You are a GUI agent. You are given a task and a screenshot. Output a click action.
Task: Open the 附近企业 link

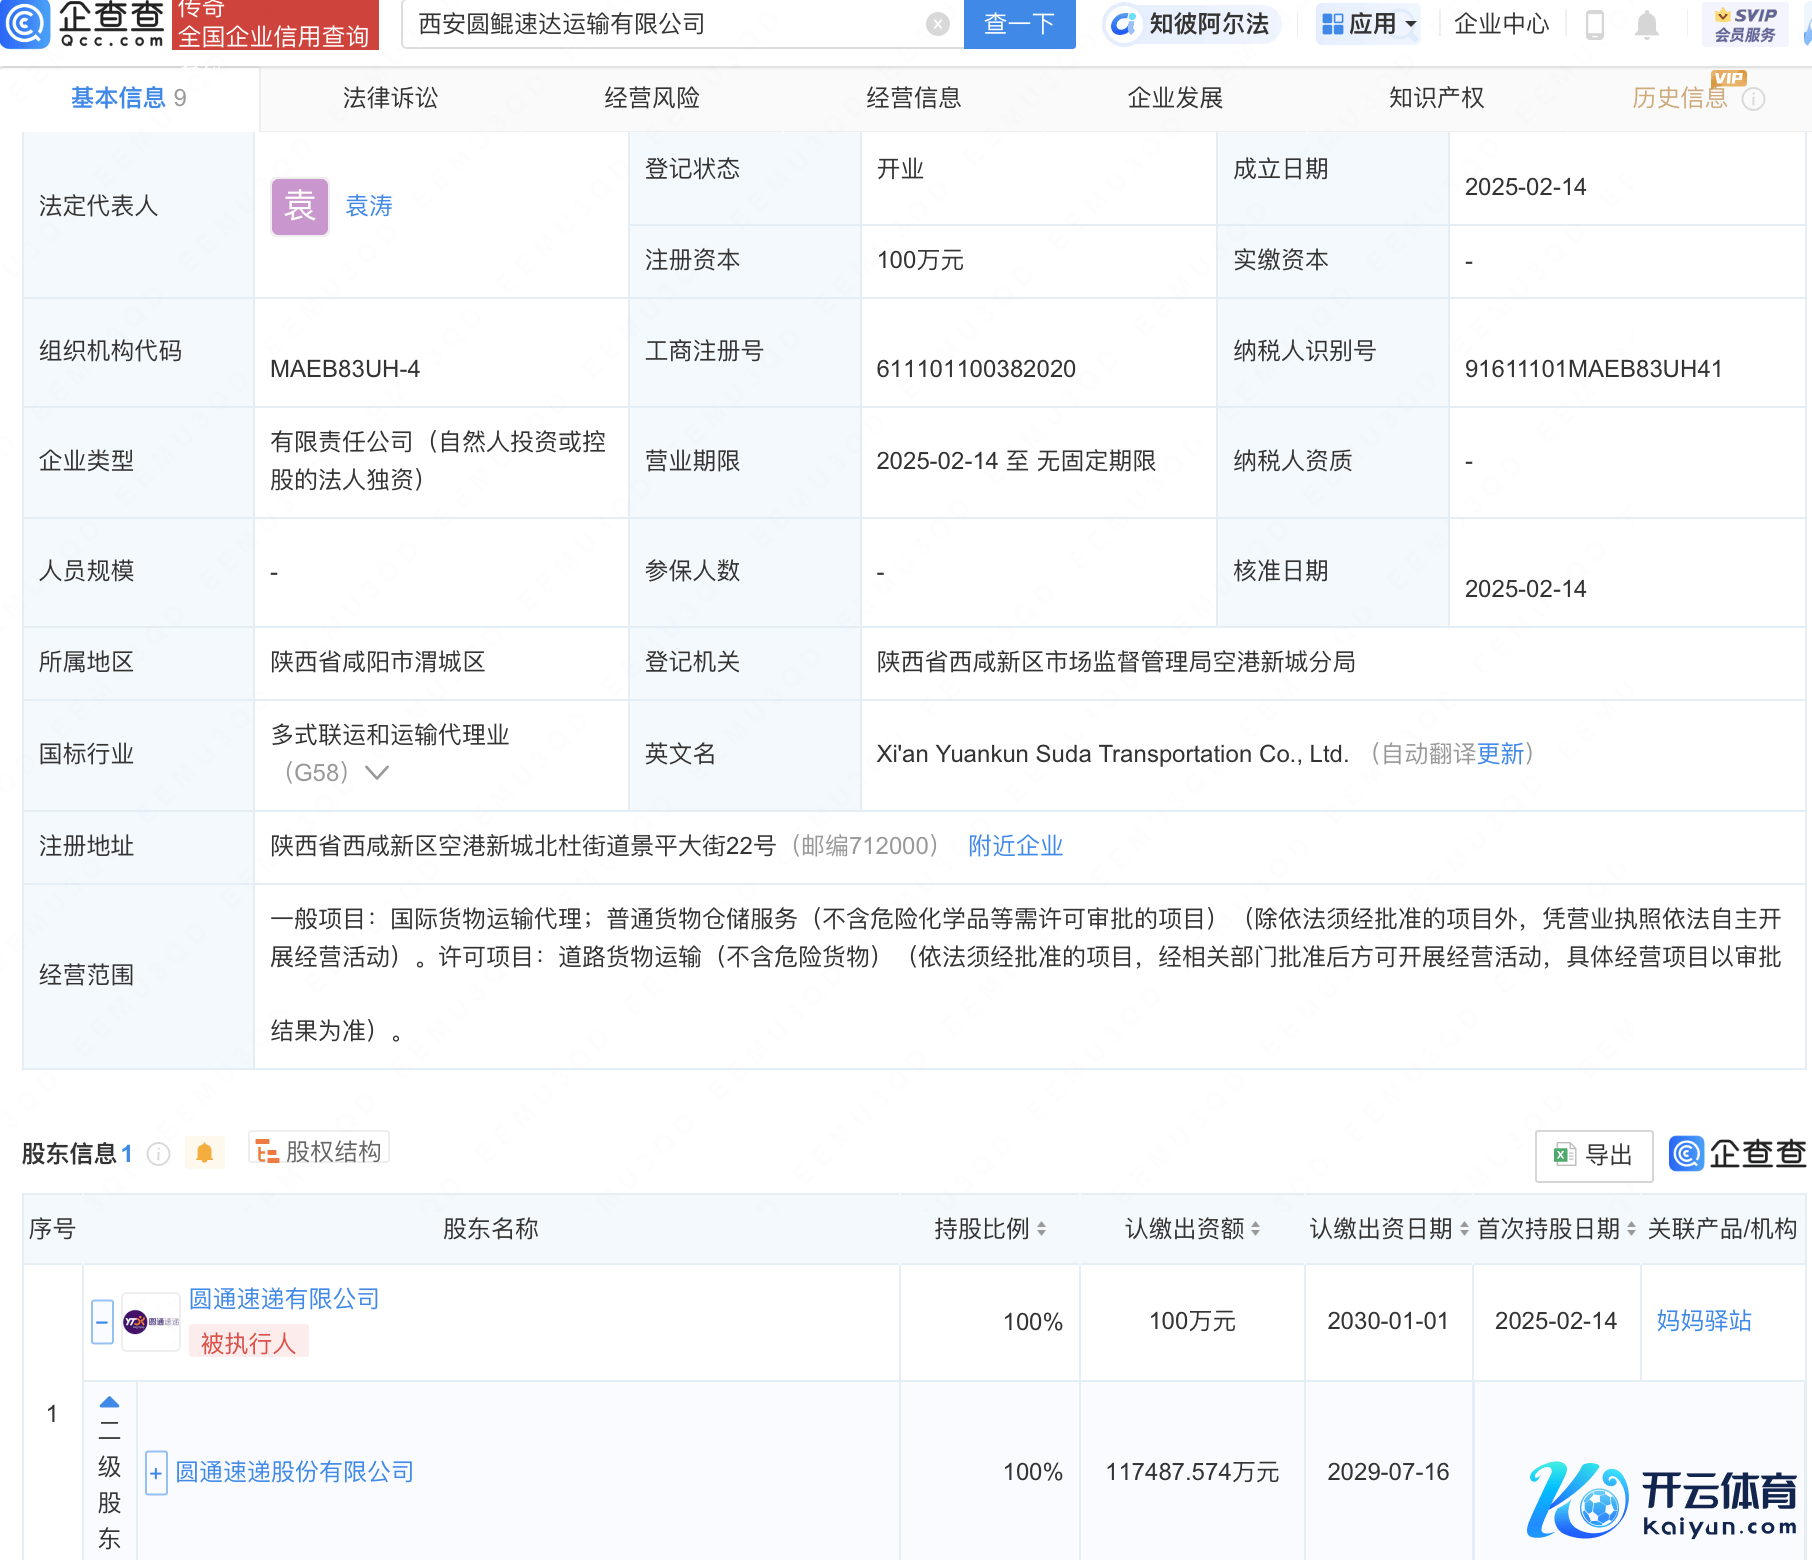pyautogui.click(x=1015, y=846)
